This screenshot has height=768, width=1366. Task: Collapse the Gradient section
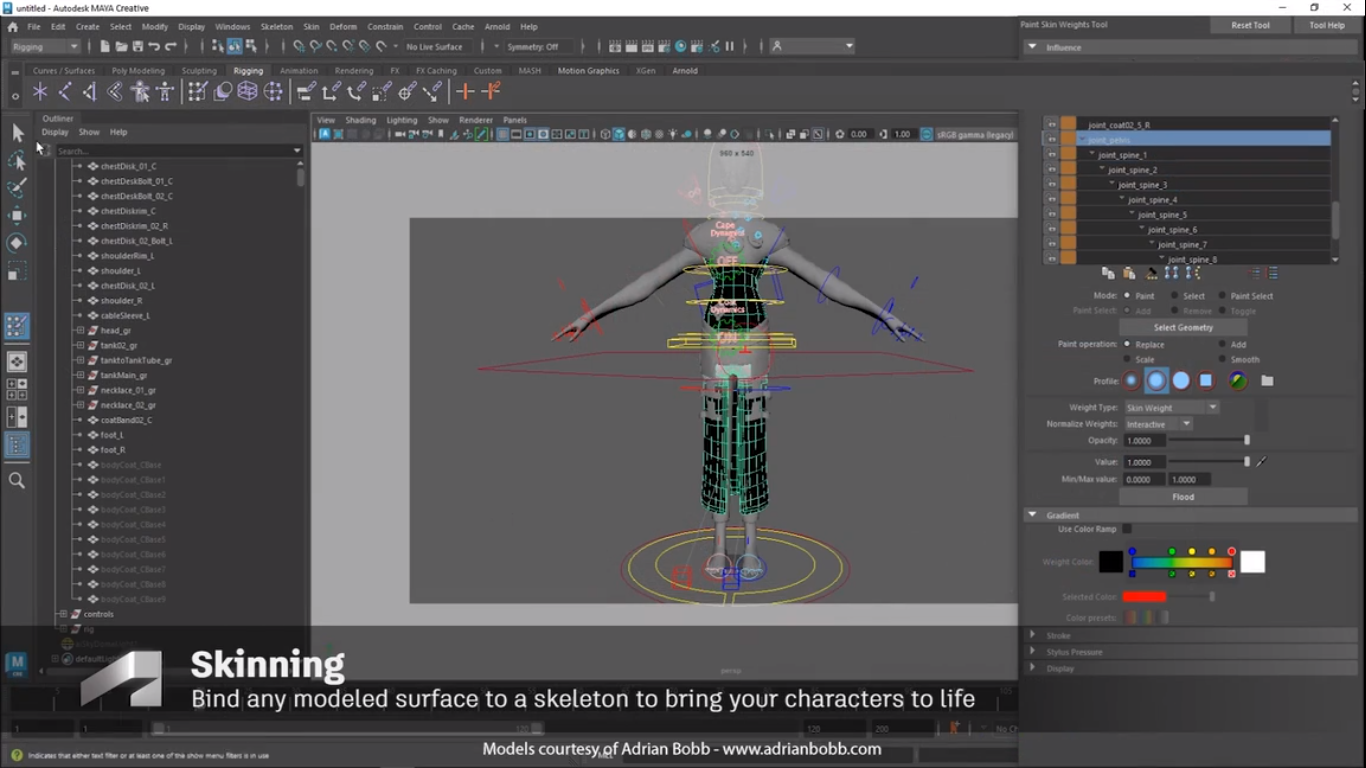tap(1032, 515)
